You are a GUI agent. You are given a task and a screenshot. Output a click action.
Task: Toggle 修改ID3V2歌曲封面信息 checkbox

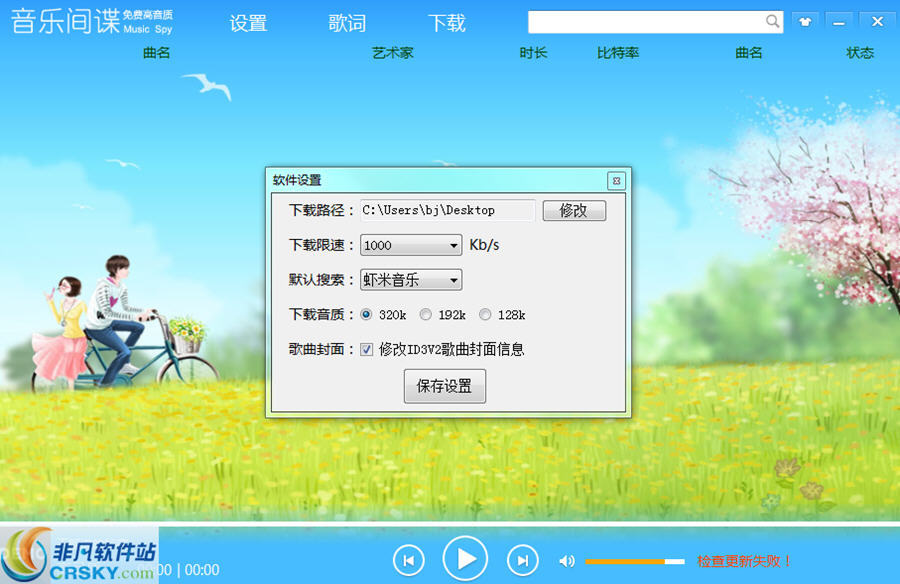point(367,350)
